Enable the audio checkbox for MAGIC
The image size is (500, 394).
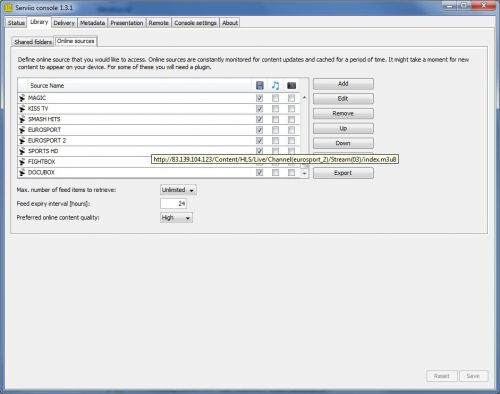point(275,98)
